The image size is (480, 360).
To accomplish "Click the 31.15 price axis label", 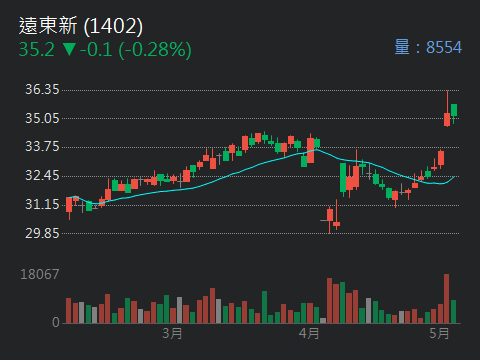I will 42,204.
